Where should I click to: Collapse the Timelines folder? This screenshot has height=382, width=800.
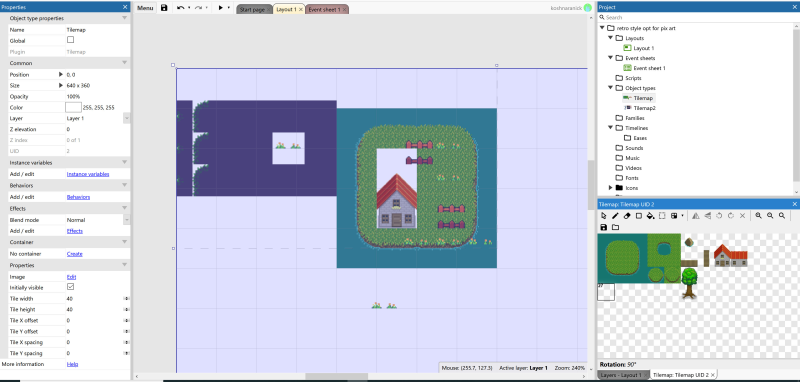click(611, 128)
